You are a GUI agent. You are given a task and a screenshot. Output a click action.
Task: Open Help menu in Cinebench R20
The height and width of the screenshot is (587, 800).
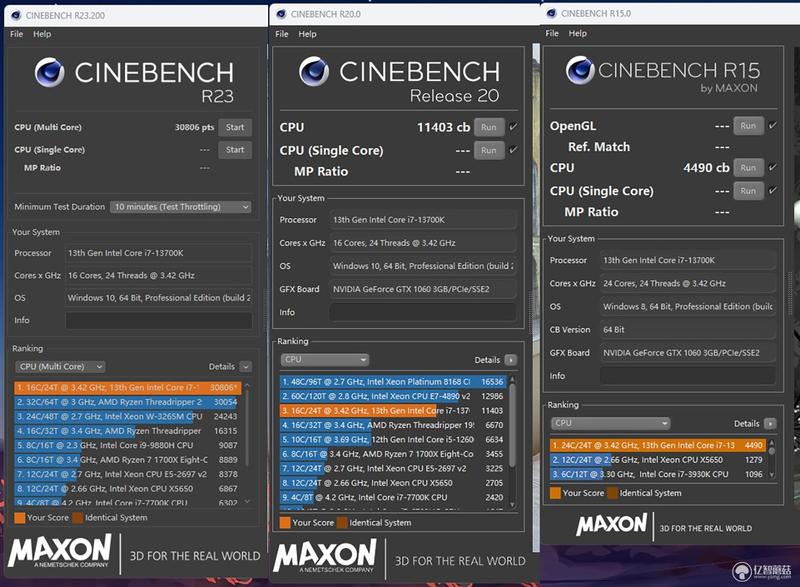(307, 34)
